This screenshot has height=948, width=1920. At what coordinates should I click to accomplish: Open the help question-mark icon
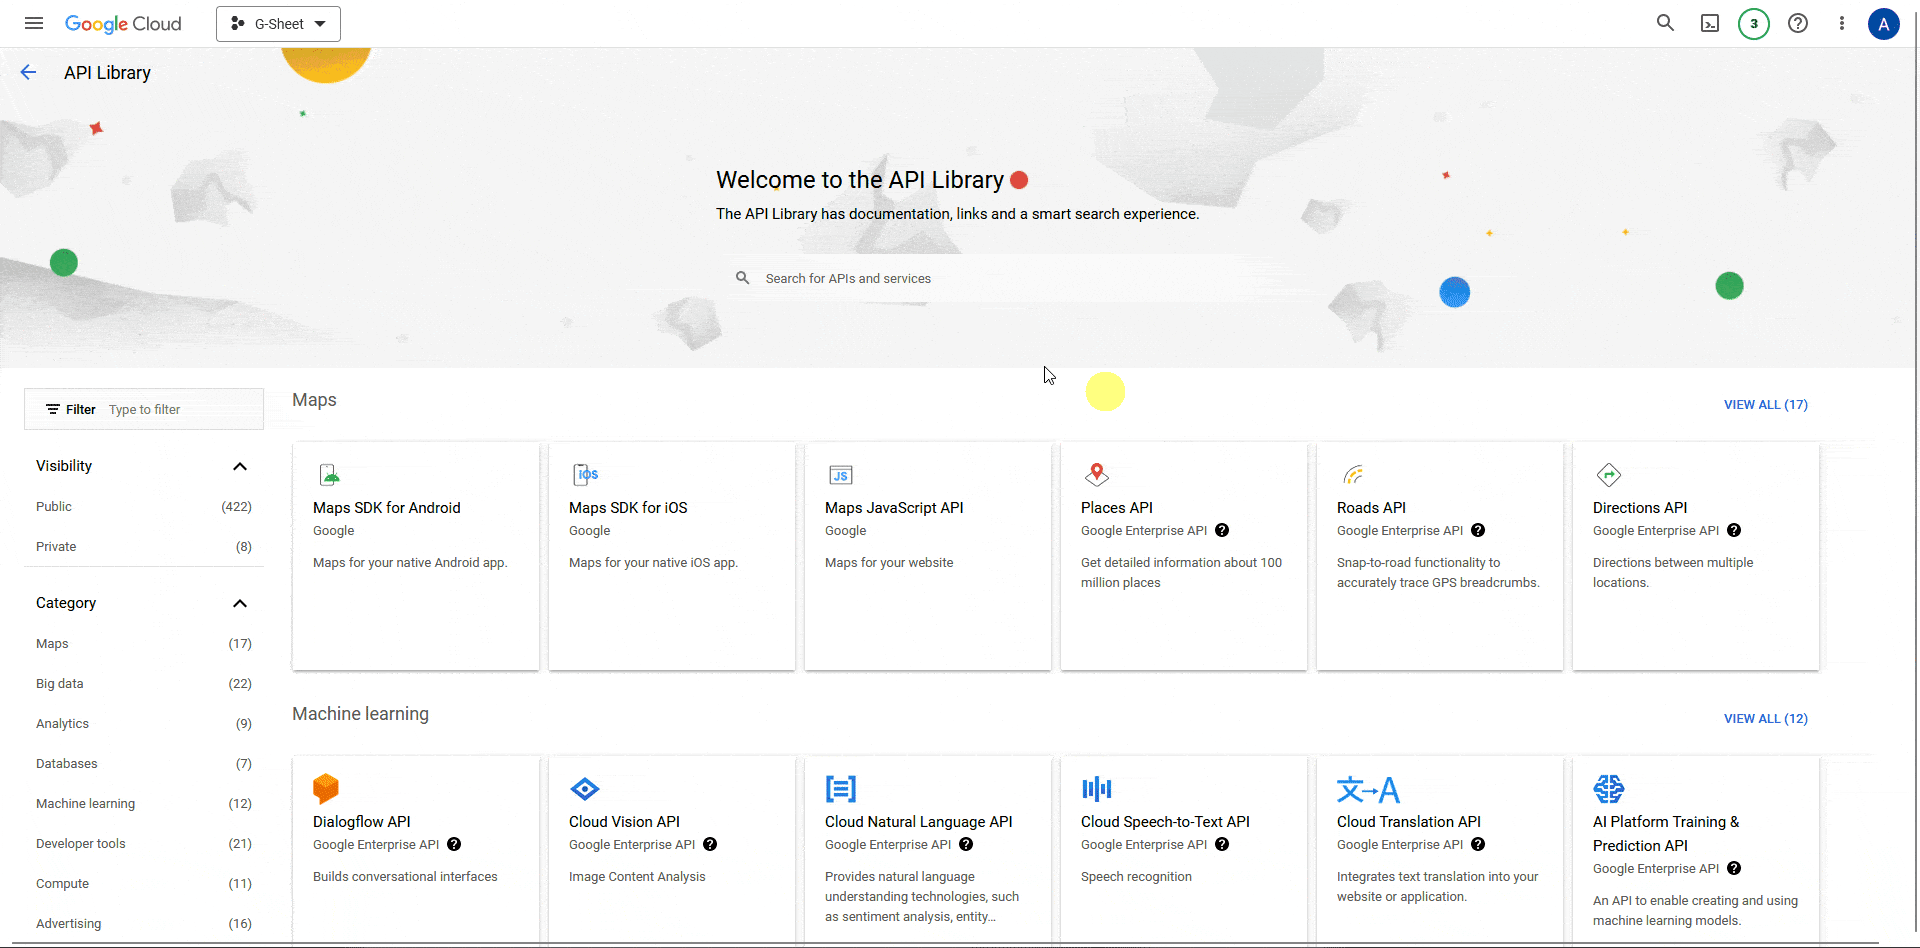(x=1798, y=23)
